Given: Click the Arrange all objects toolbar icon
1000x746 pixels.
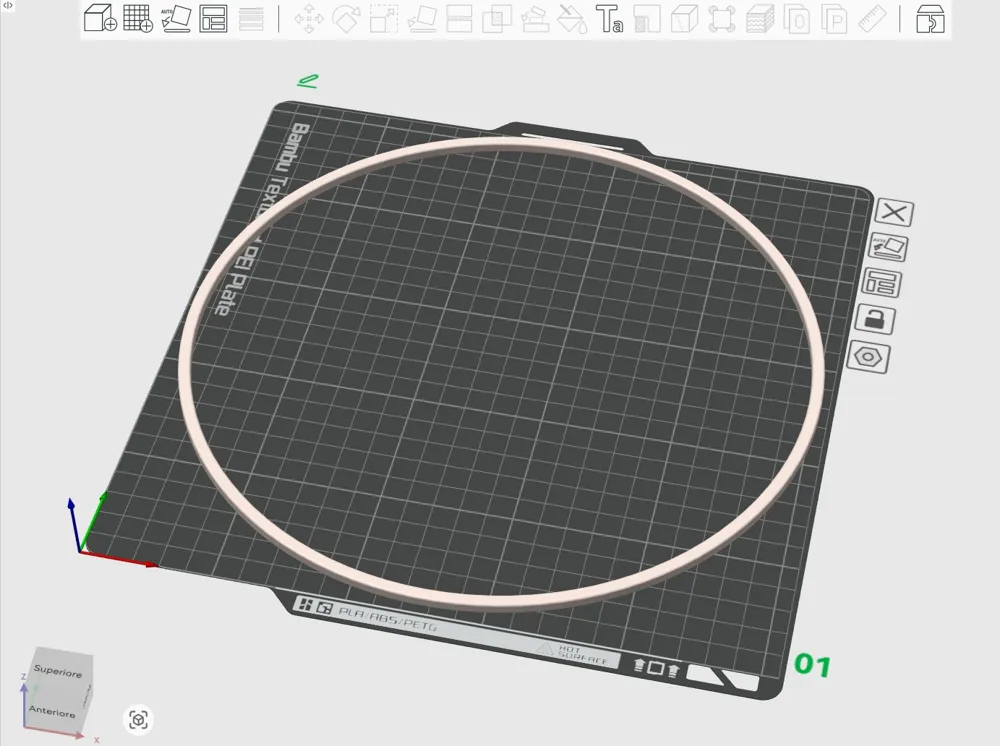Looking at the screenshot, I should pyautogui.click(x=214, y=19).
